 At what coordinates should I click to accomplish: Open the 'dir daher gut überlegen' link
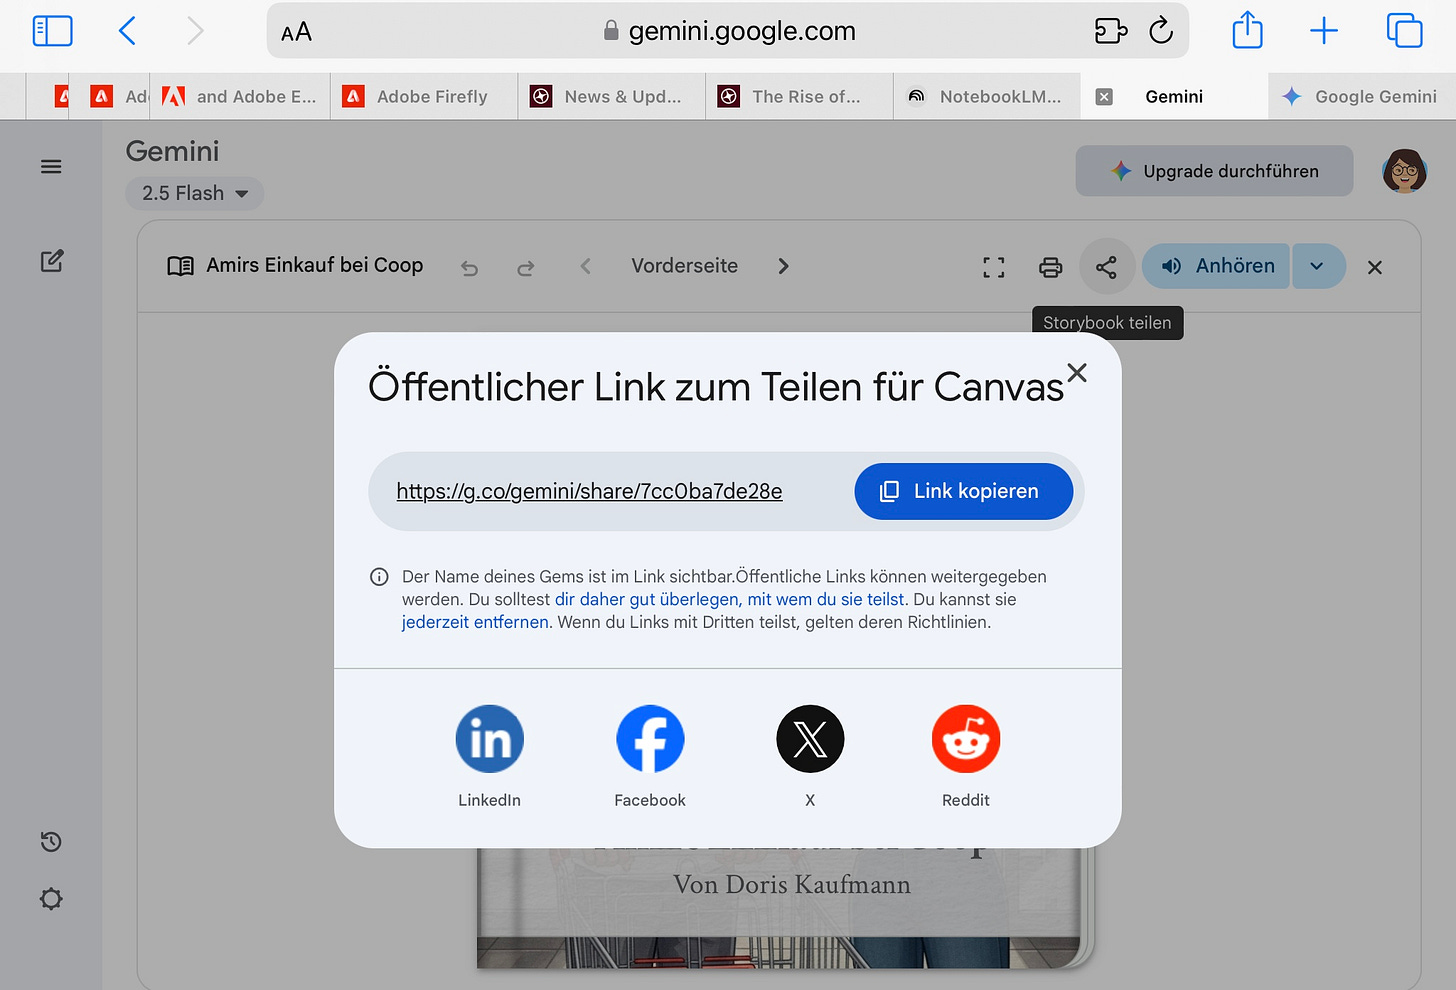pyautogui.click(x=729, y=599)
